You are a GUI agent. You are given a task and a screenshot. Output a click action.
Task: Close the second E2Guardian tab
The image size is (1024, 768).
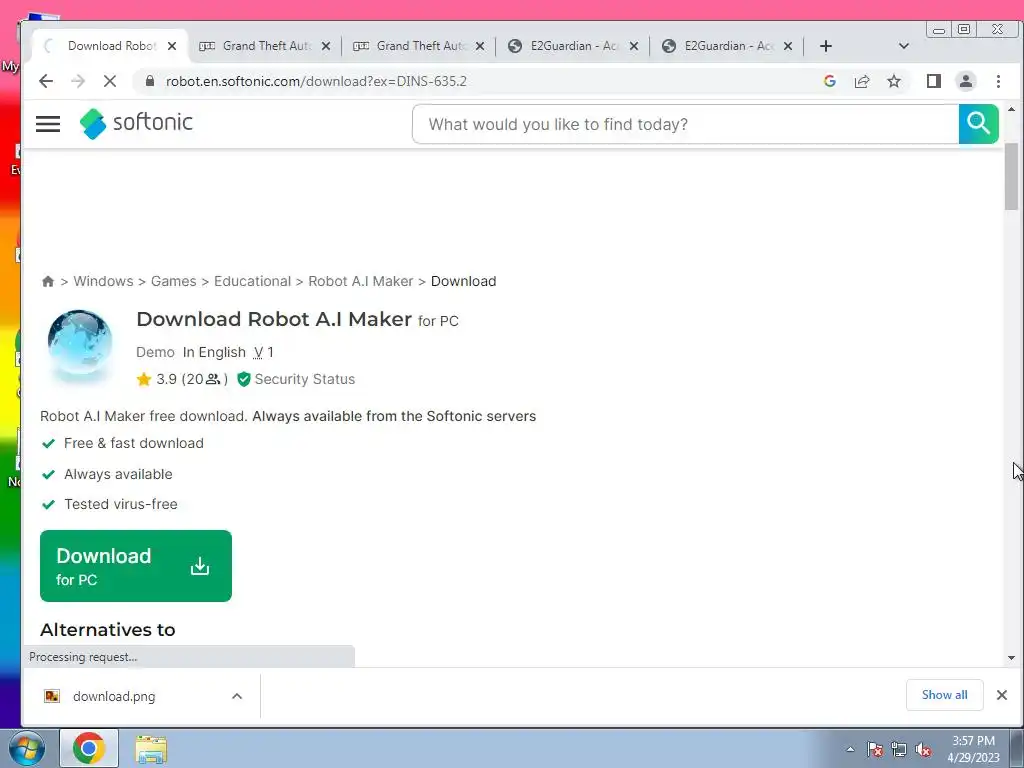click(x=788, y=46)
